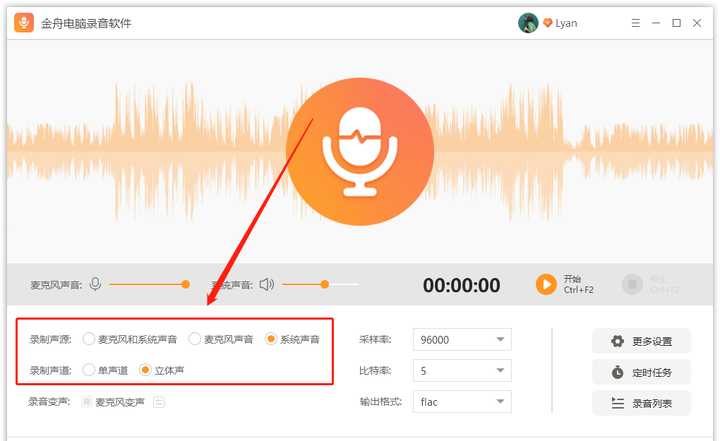This screenshot has width=720, height=441.
Task: Mute the microphone volume icon
Action: coord(96,284)
